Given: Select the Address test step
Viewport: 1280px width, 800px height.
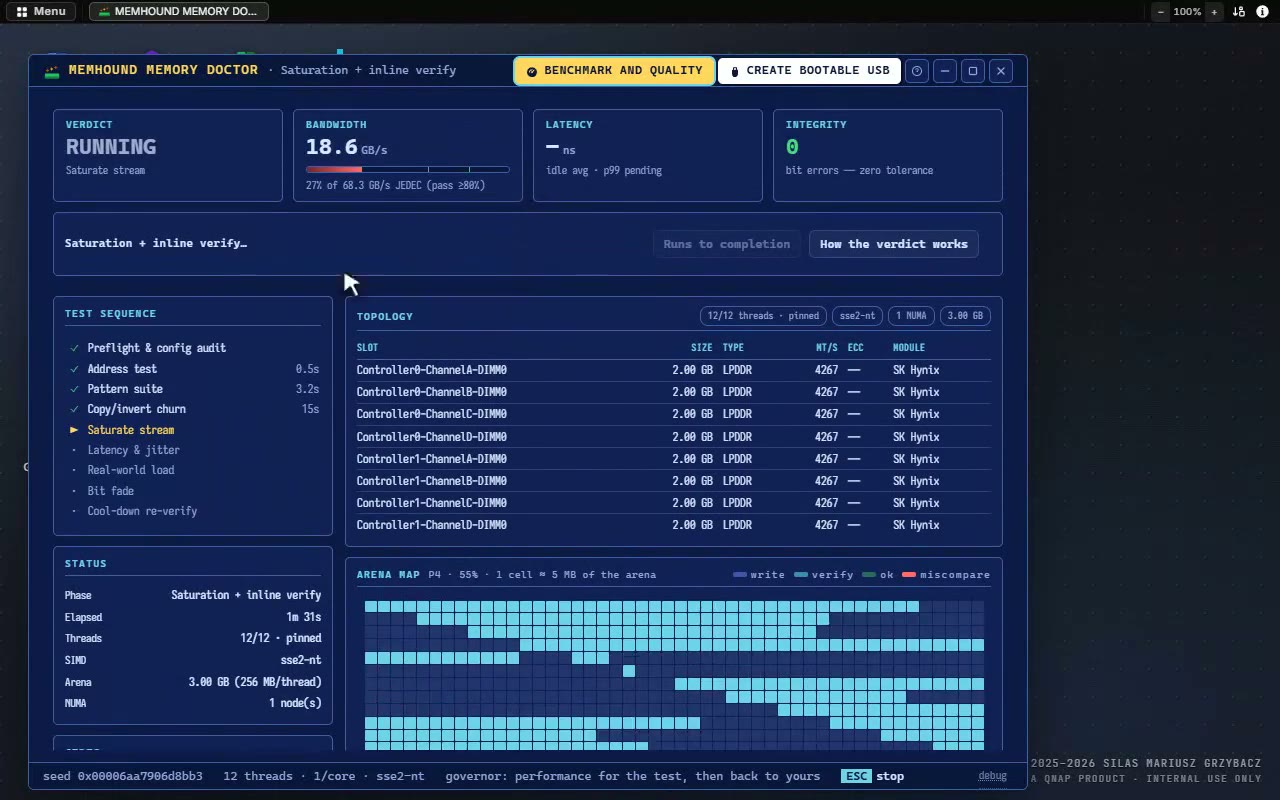Looking at the screenshot, I should [193, 369].
